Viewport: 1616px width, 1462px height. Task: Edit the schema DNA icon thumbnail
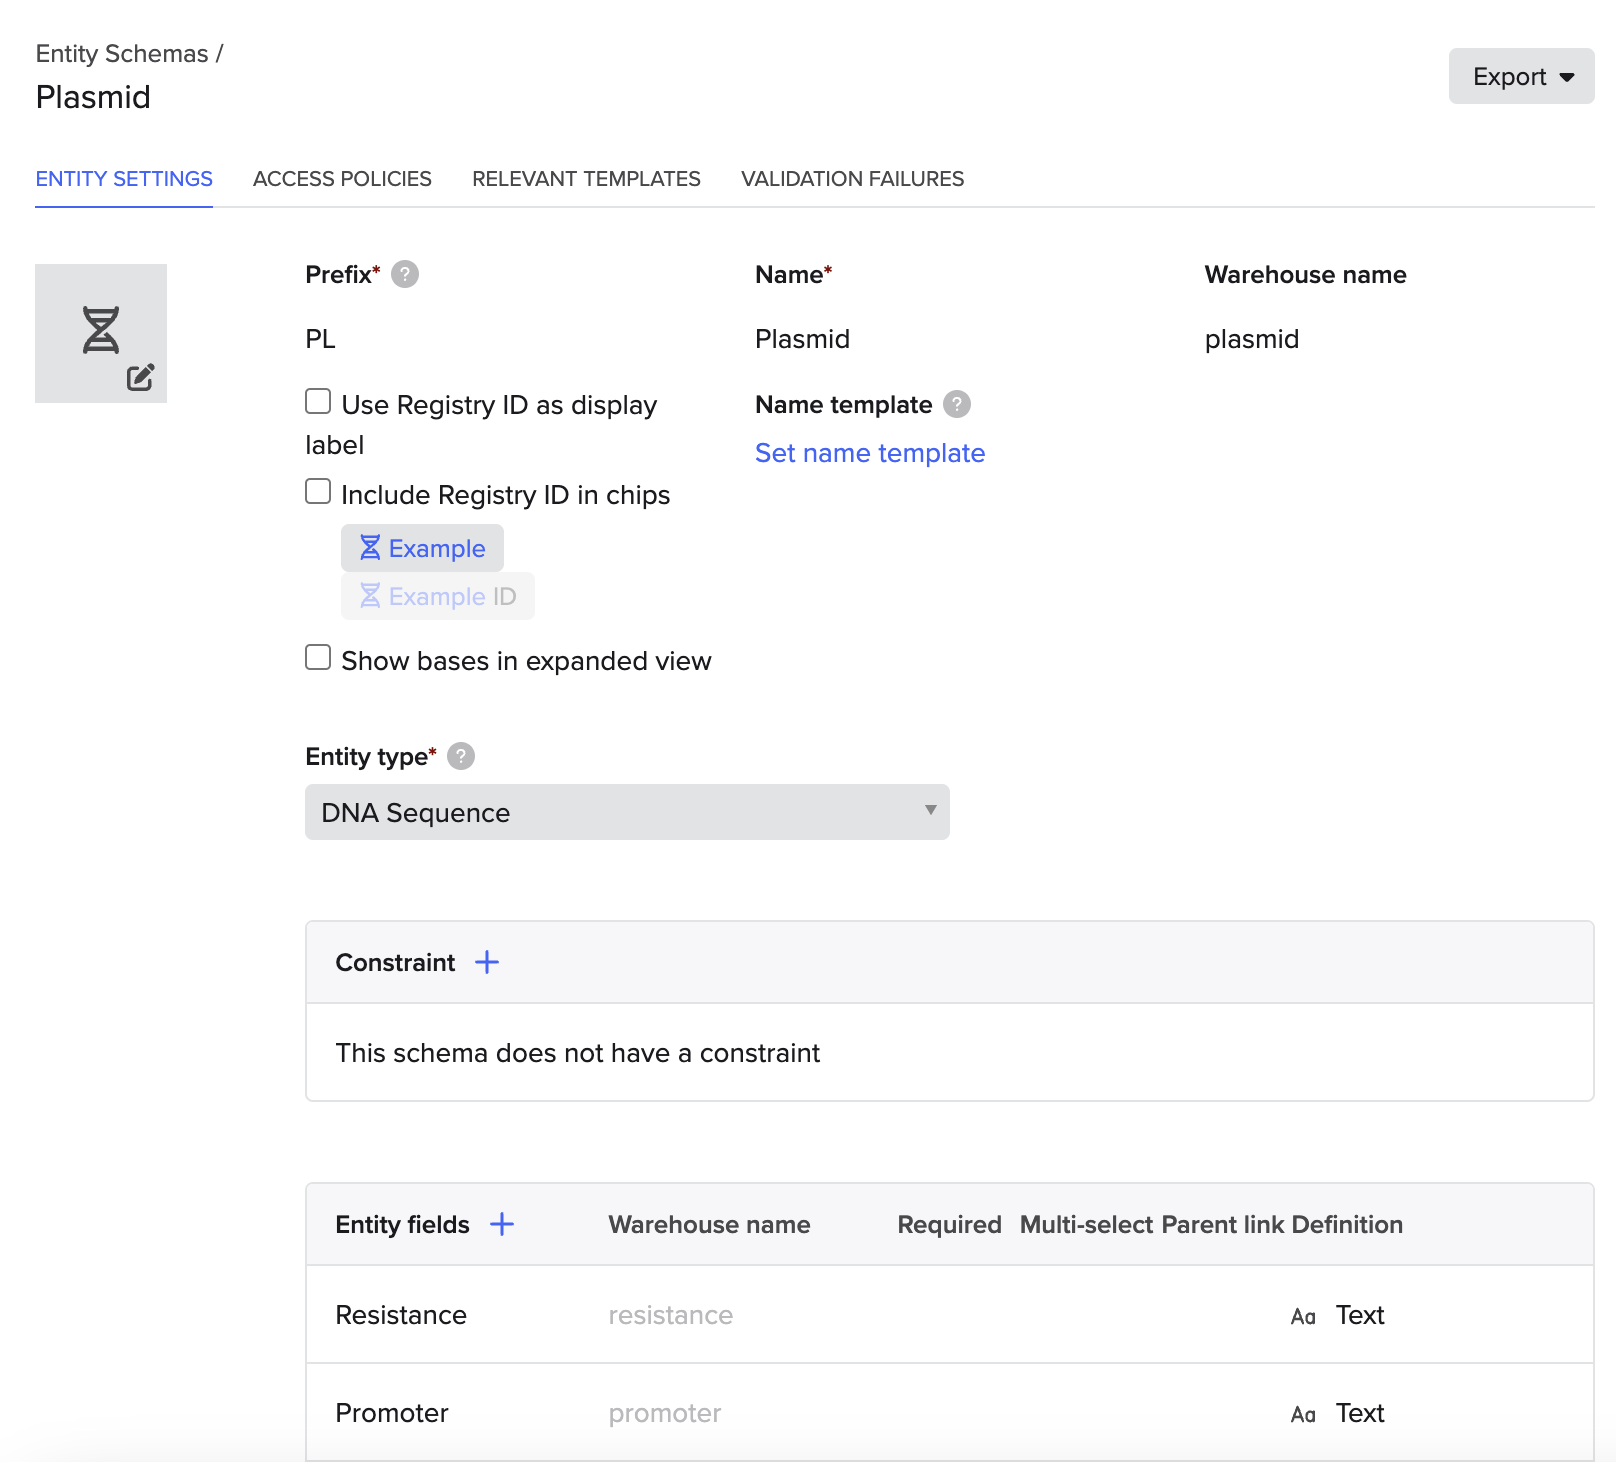point(101,333)
